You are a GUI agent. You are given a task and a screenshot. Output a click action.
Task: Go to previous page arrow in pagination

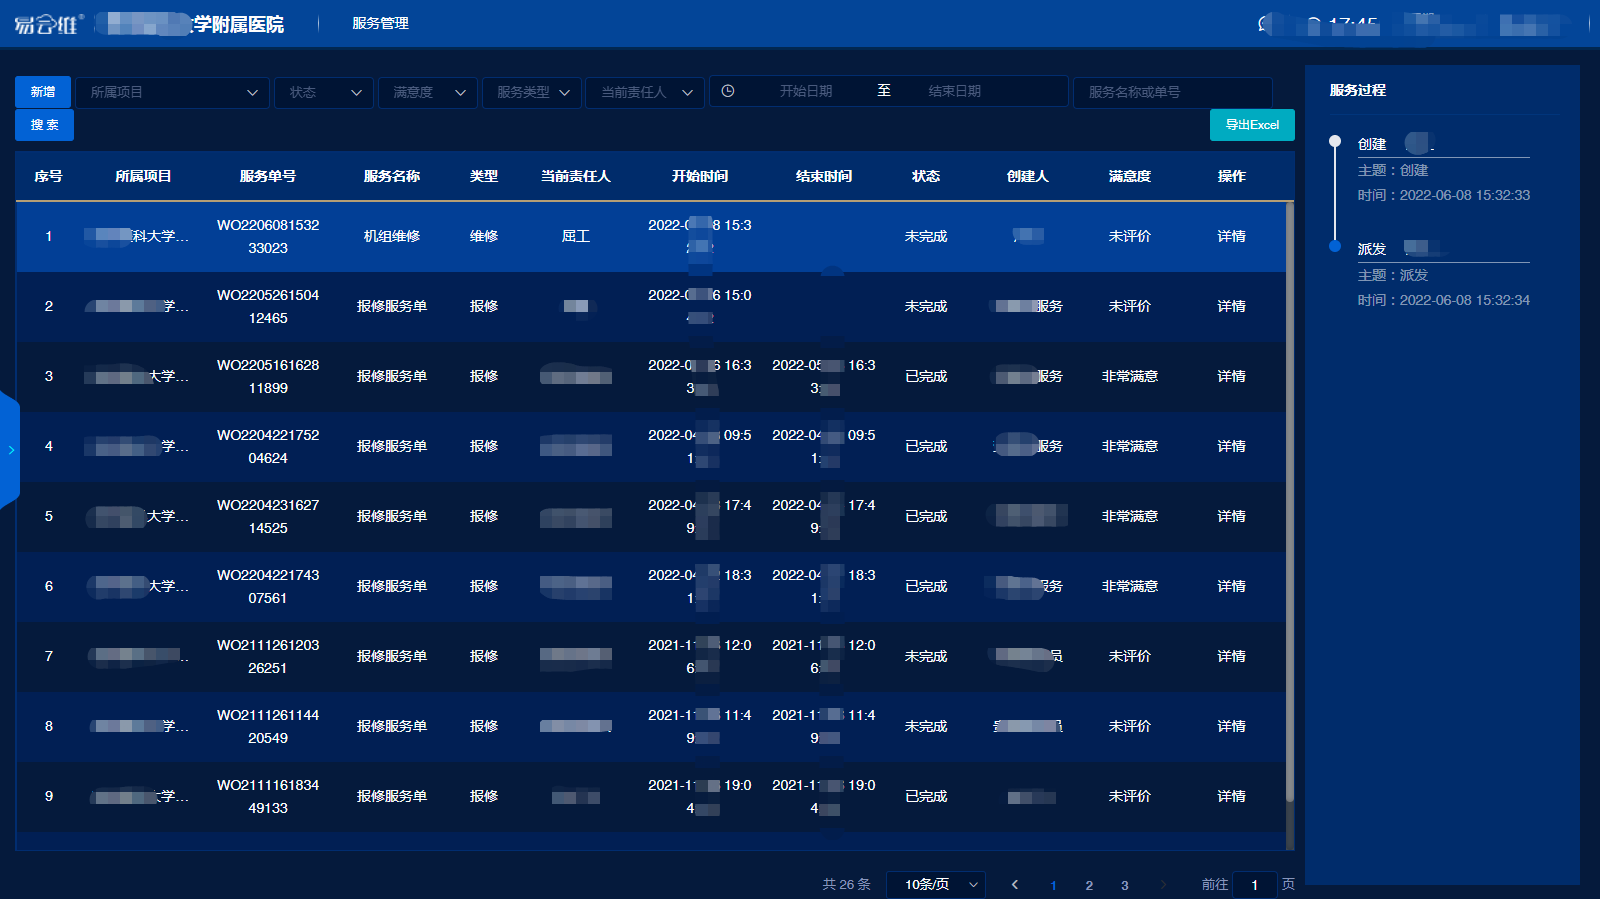coord(1015,885)
